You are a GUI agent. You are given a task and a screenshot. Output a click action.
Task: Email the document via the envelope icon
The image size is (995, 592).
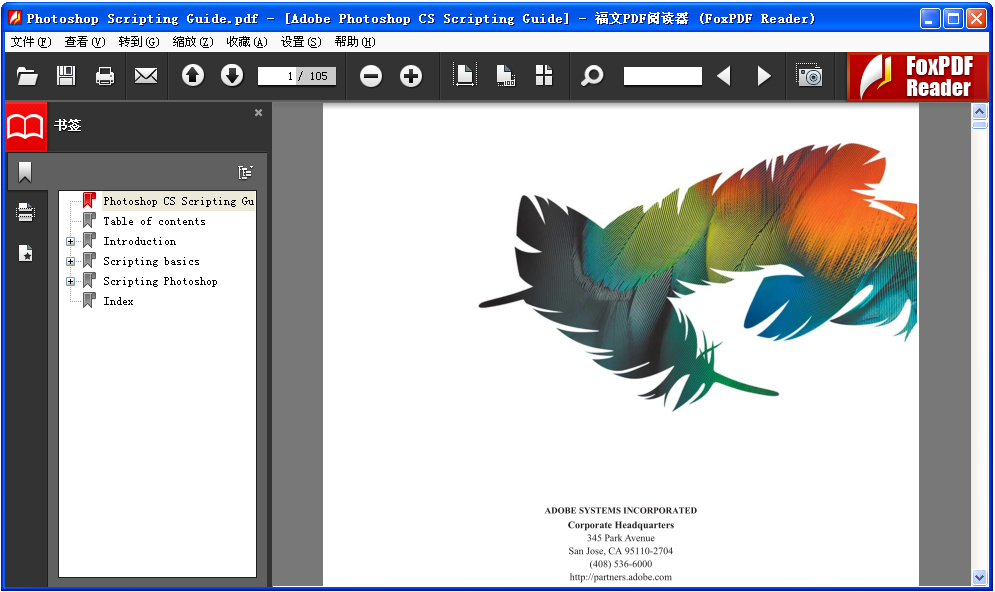coord(146,76)
